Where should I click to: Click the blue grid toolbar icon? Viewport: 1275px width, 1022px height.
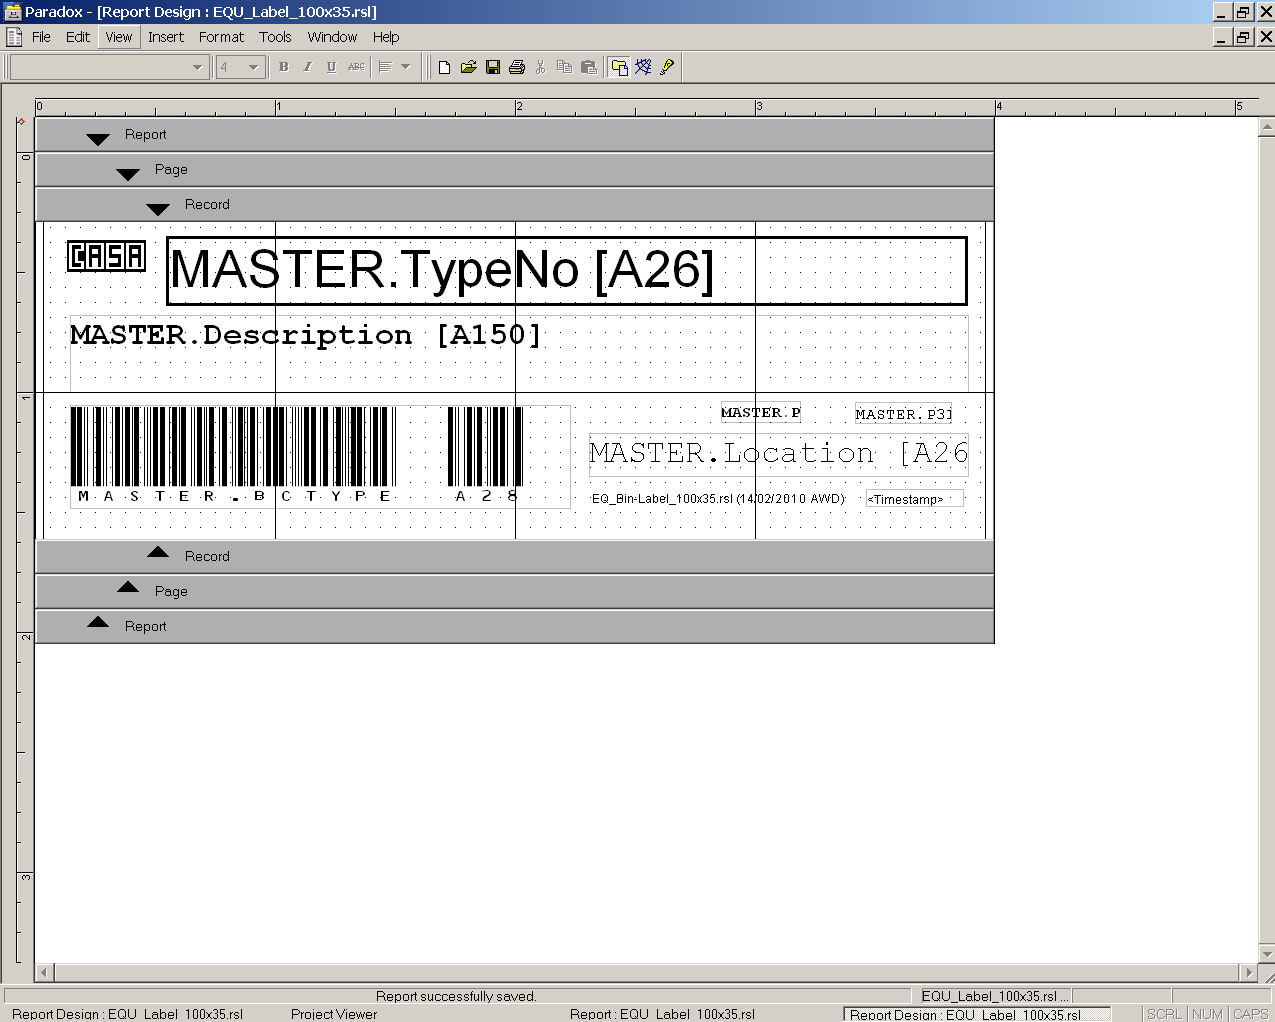click(643, 67)
